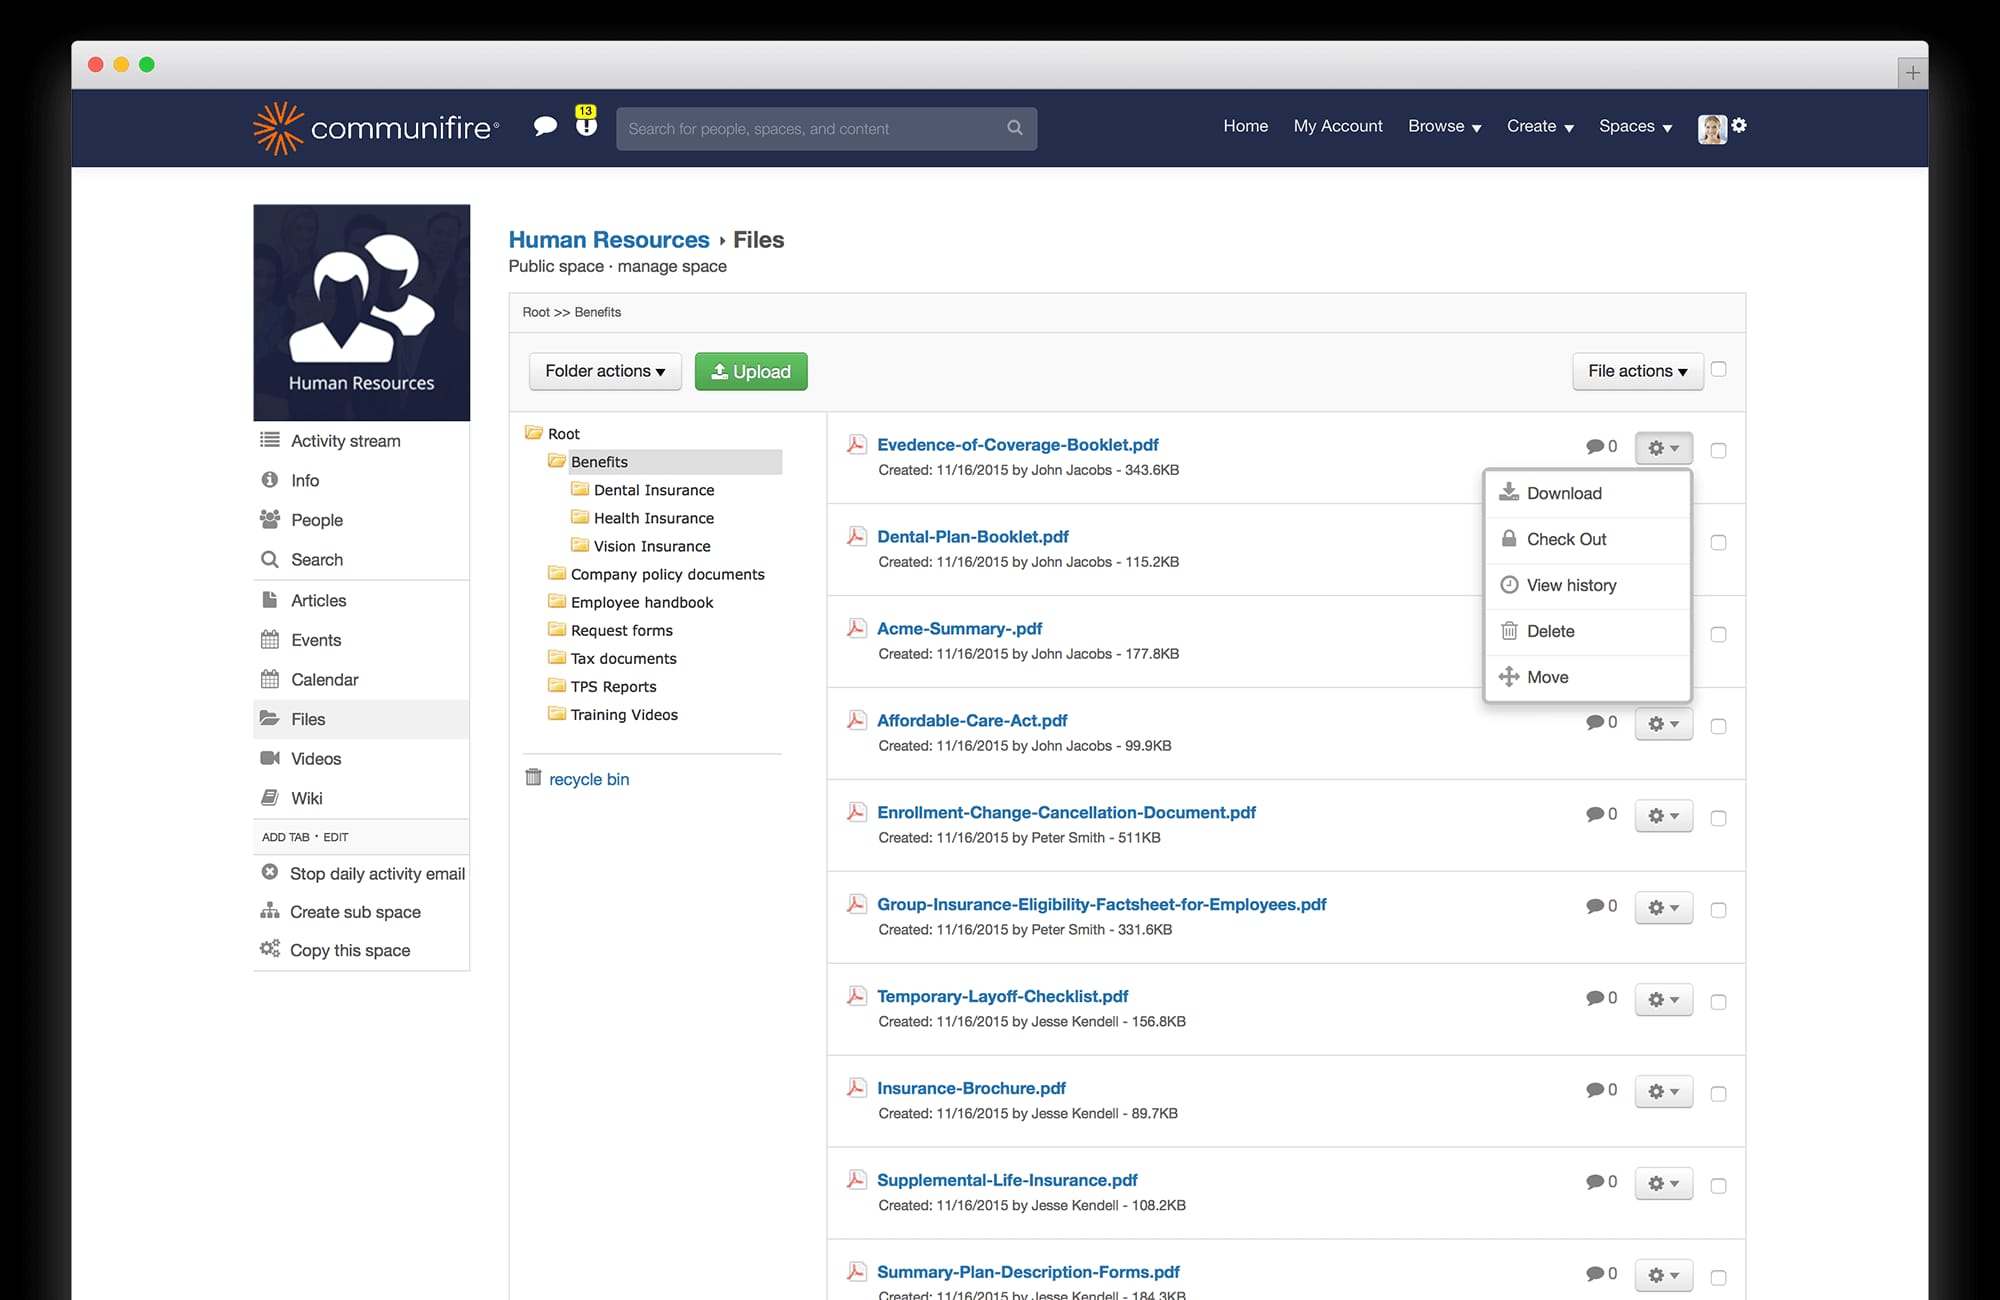Select the Health Insurance folder in the tree
2000x1300 pixels.
[653, 517]
